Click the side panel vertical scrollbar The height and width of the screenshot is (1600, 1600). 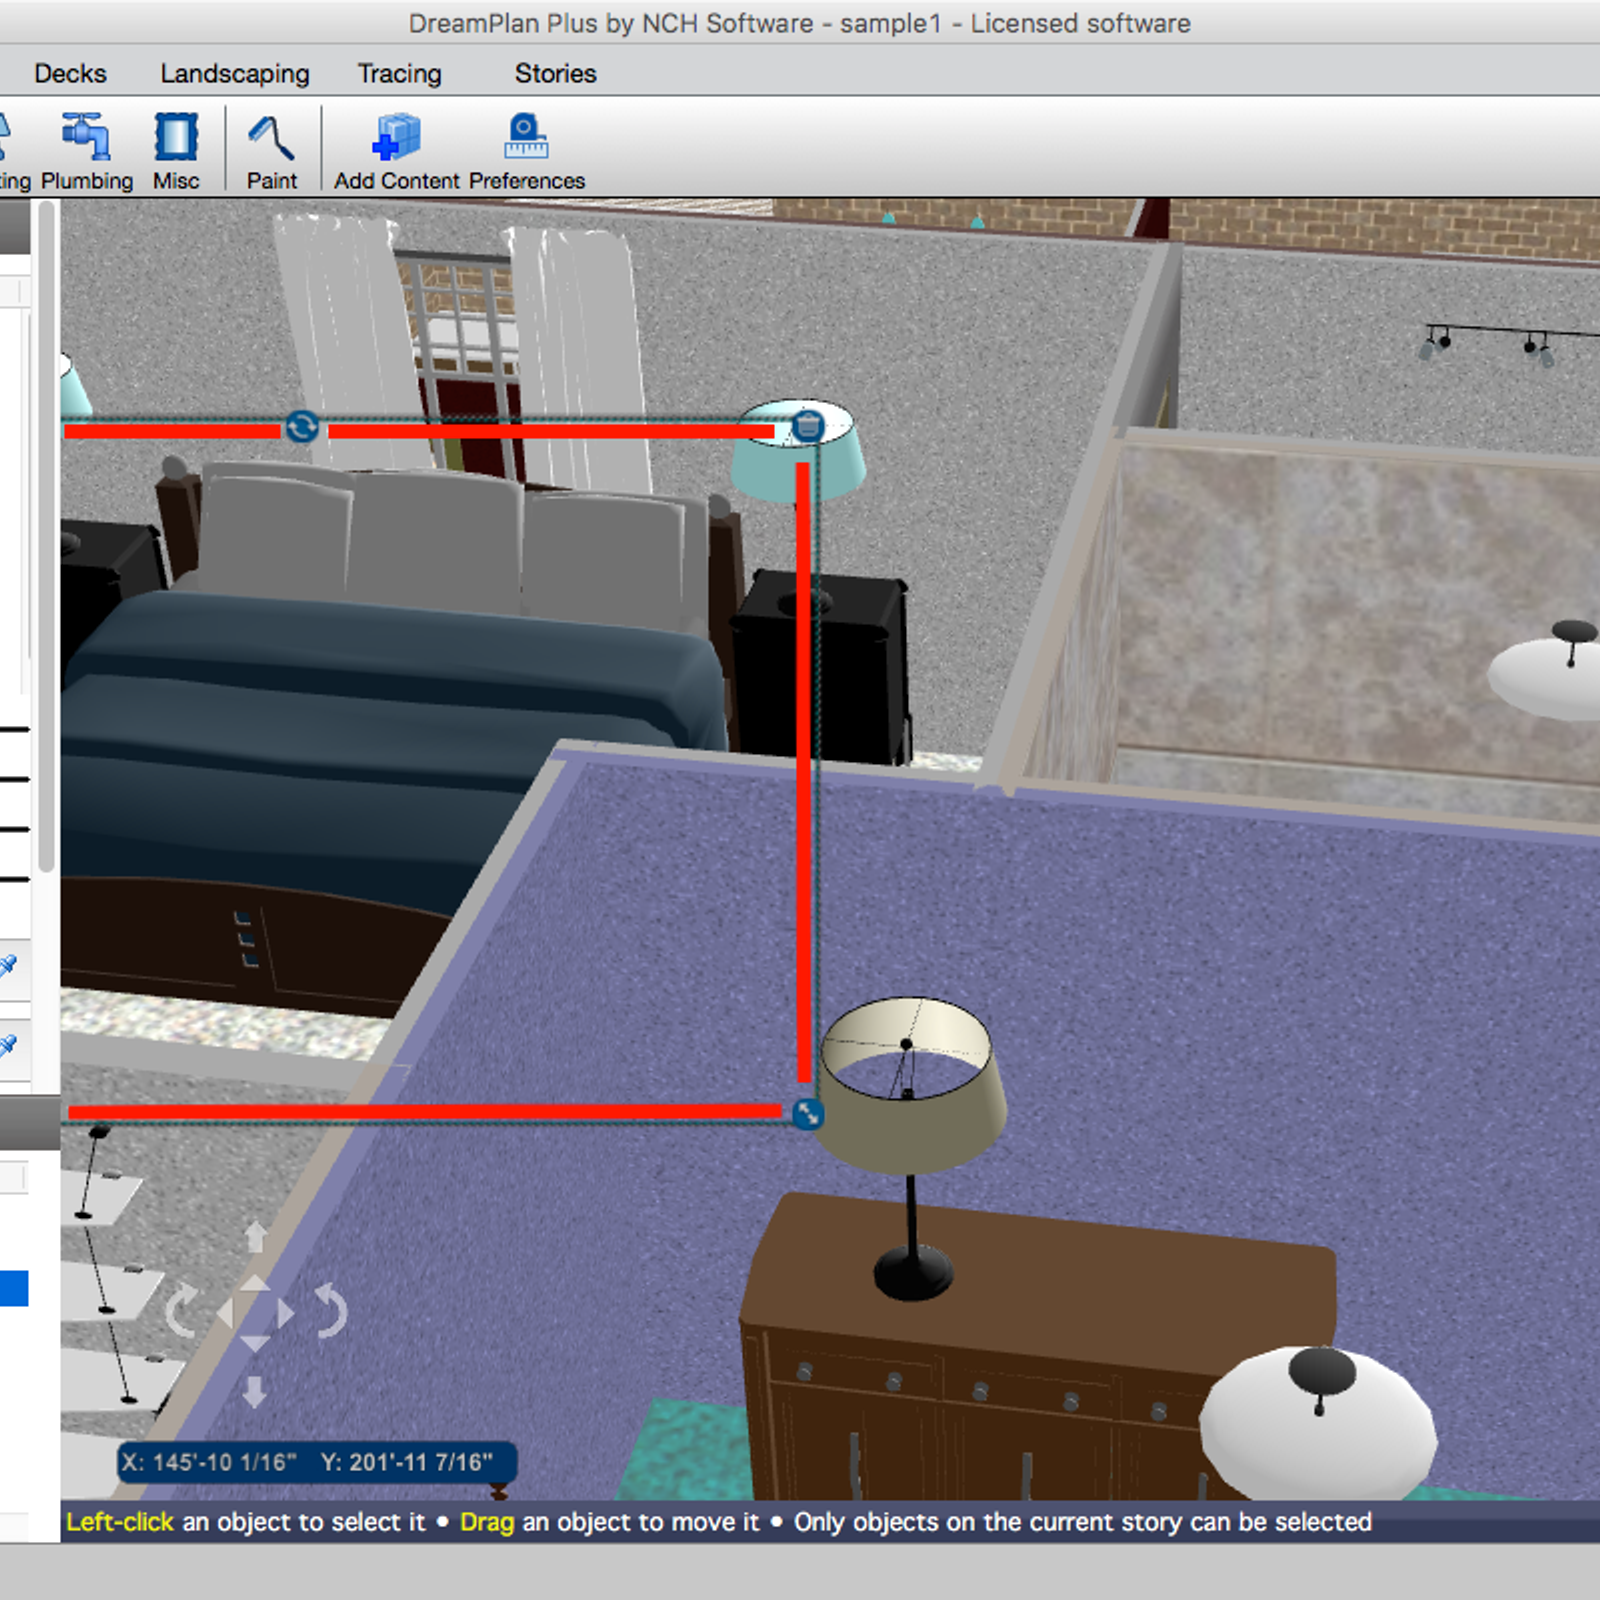(46, 535)
